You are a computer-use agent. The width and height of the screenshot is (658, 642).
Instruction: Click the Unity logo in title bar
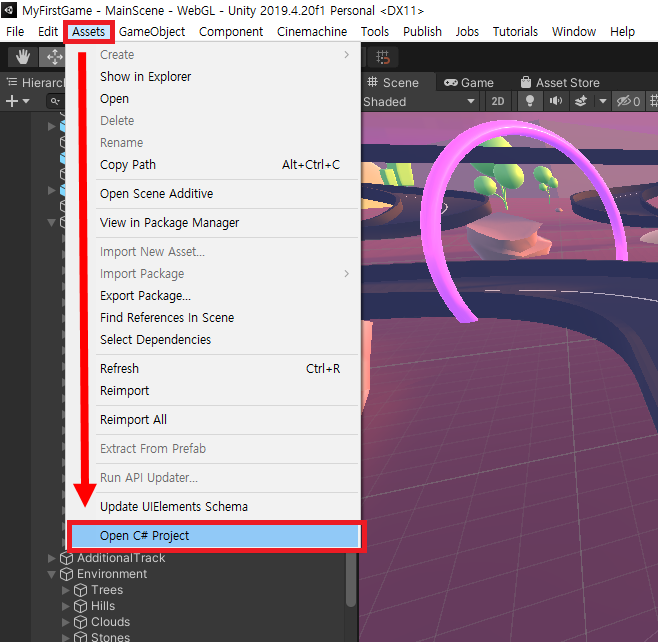point(9,10)
